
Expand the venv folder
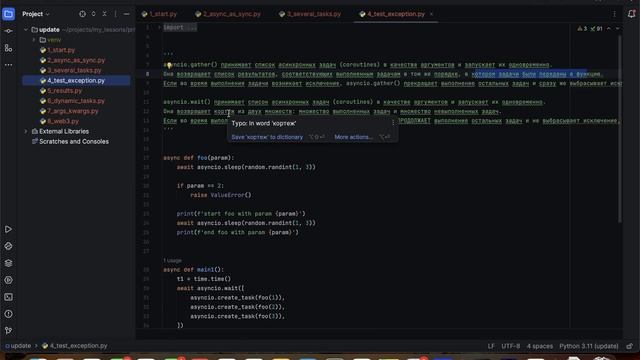coord(34,40)
